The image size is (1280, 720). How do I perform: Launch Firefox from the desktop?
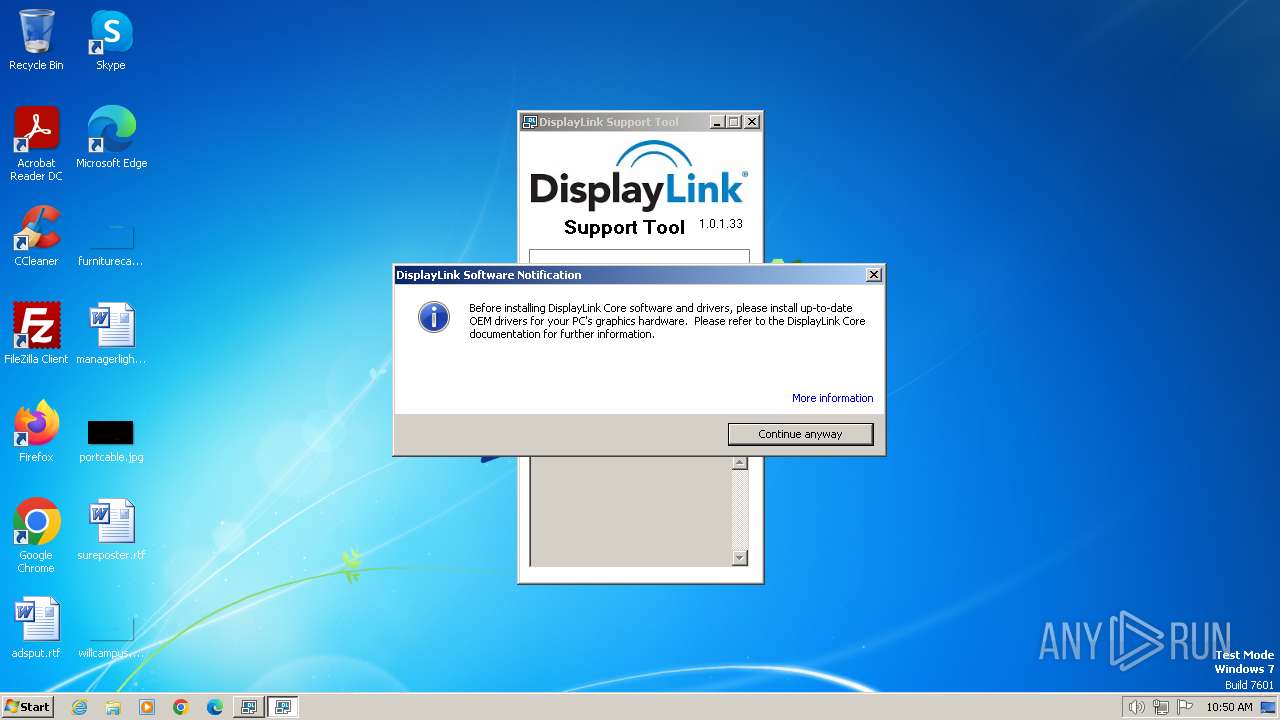(x=36, y=432)
